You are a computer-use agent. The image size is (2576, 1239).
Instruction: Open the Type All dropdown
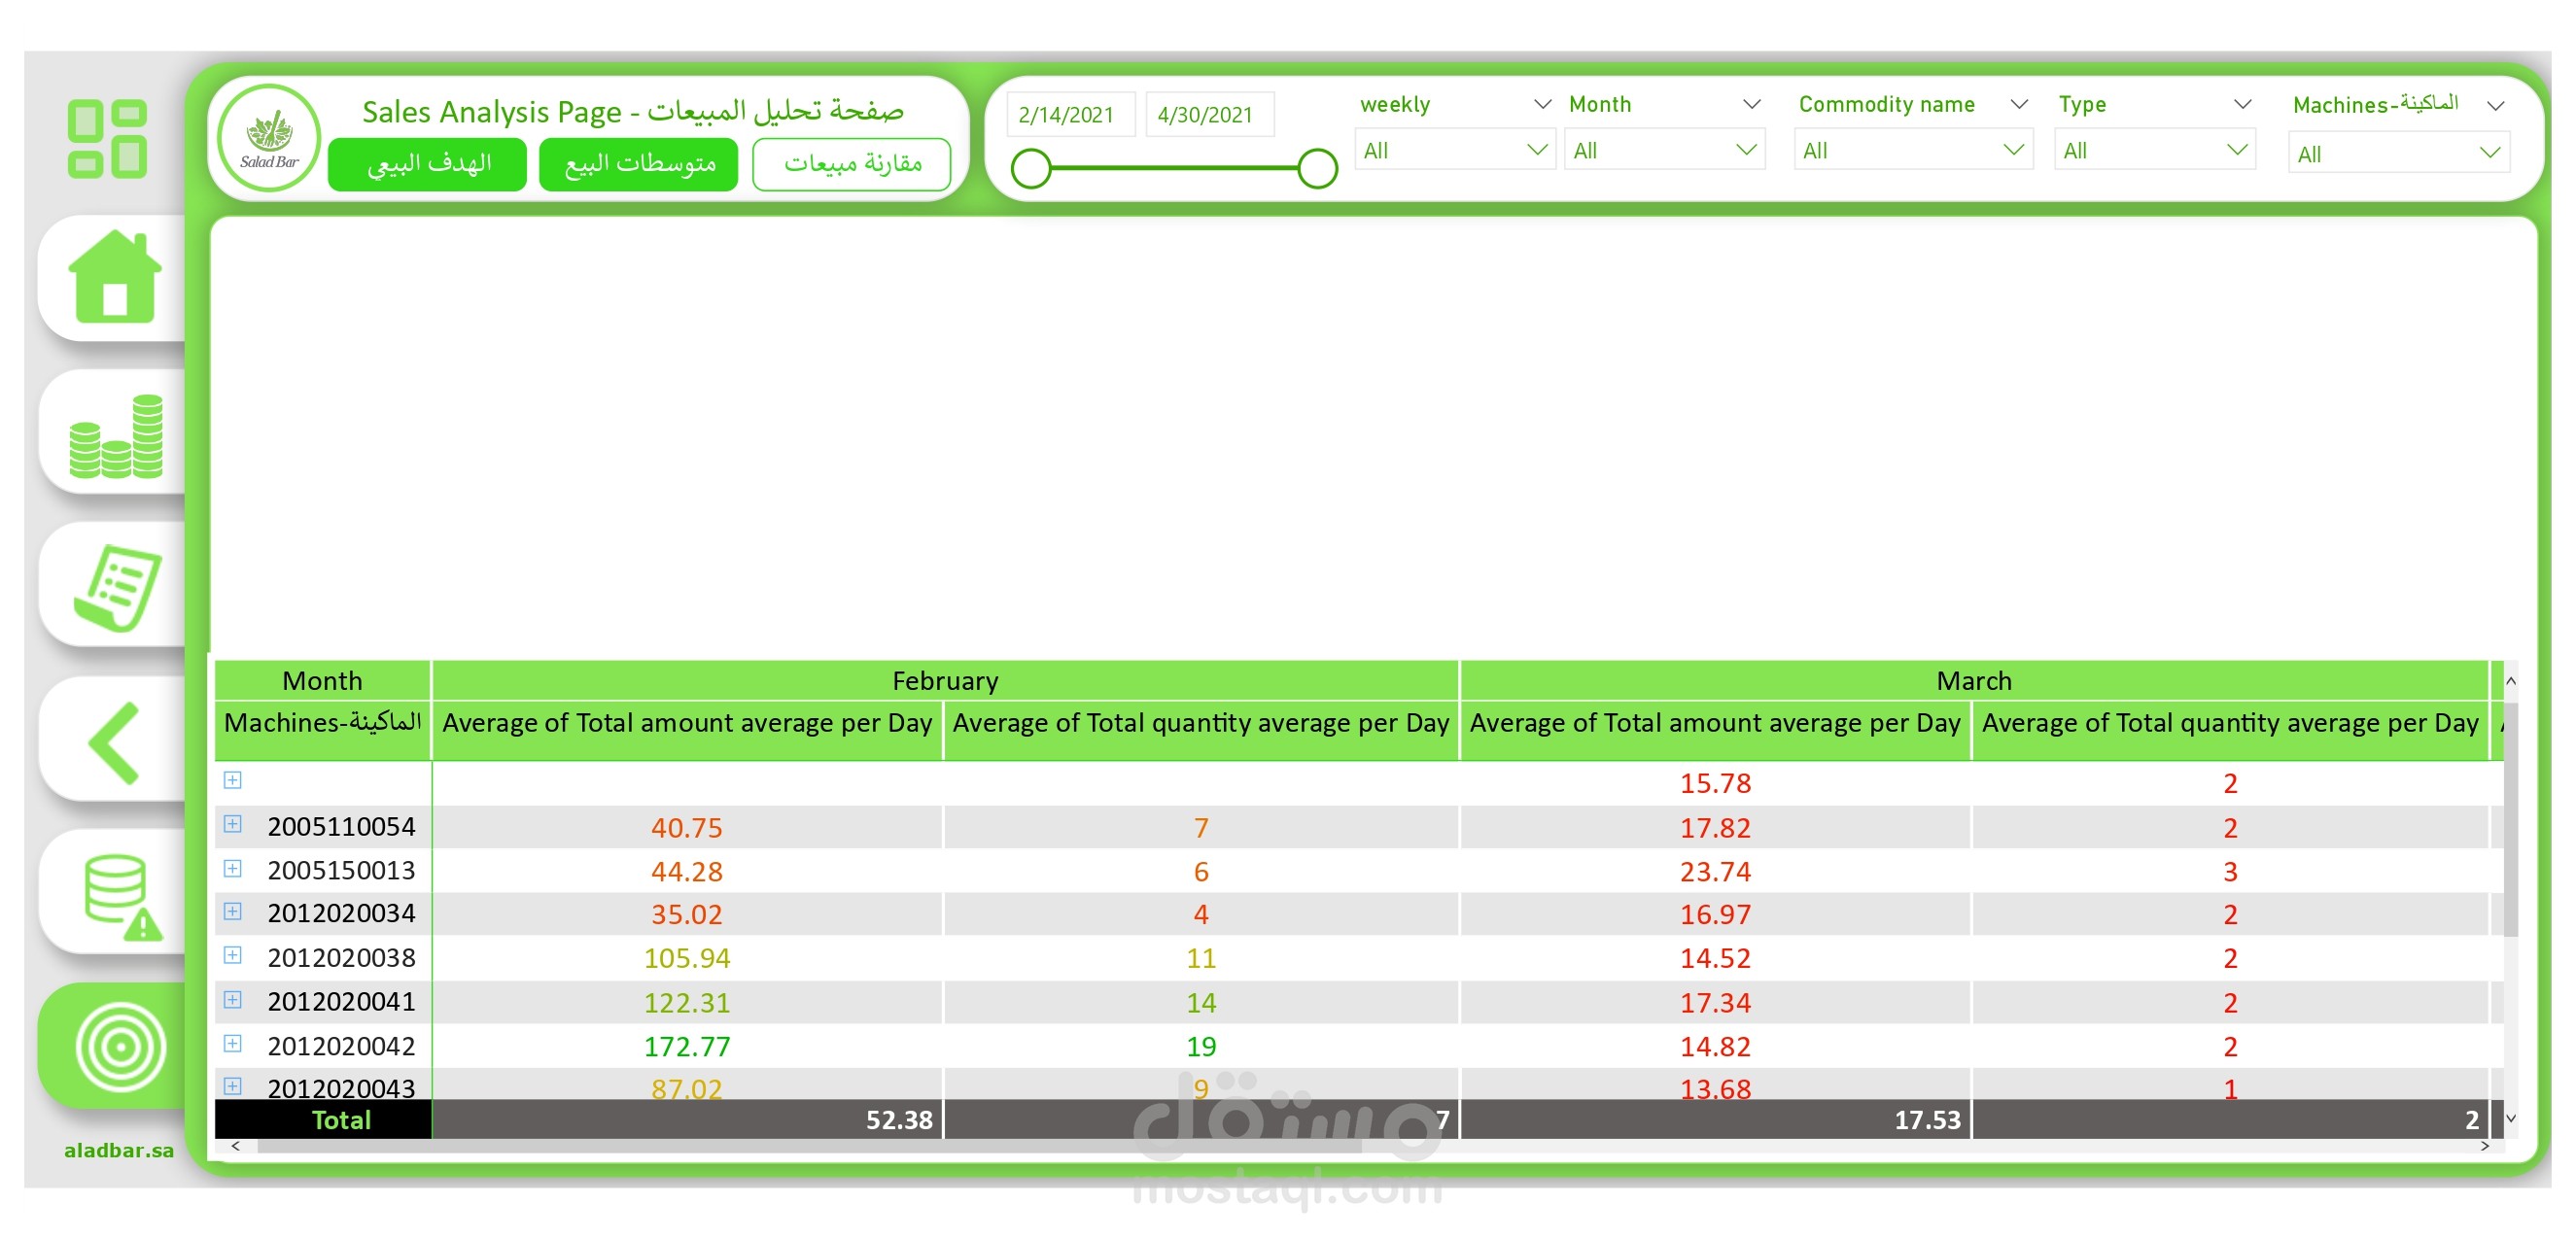click(x=2153, y=150)
